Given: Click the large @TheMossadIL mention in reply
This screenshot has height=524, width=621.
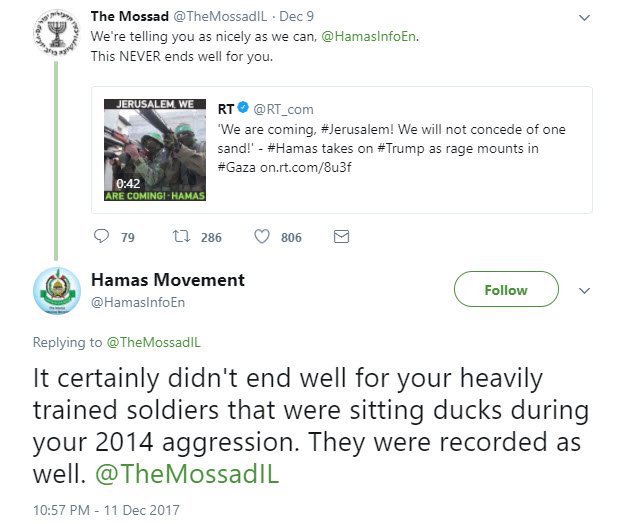Looking at the screenshot, I should click(187, 473).
